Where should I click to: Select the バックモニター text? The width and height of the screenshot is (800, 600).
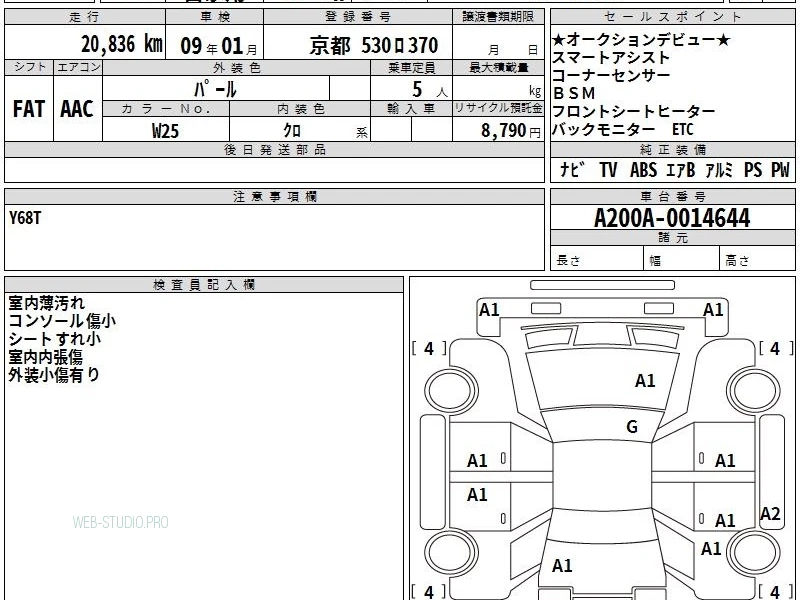pos(604,129)
